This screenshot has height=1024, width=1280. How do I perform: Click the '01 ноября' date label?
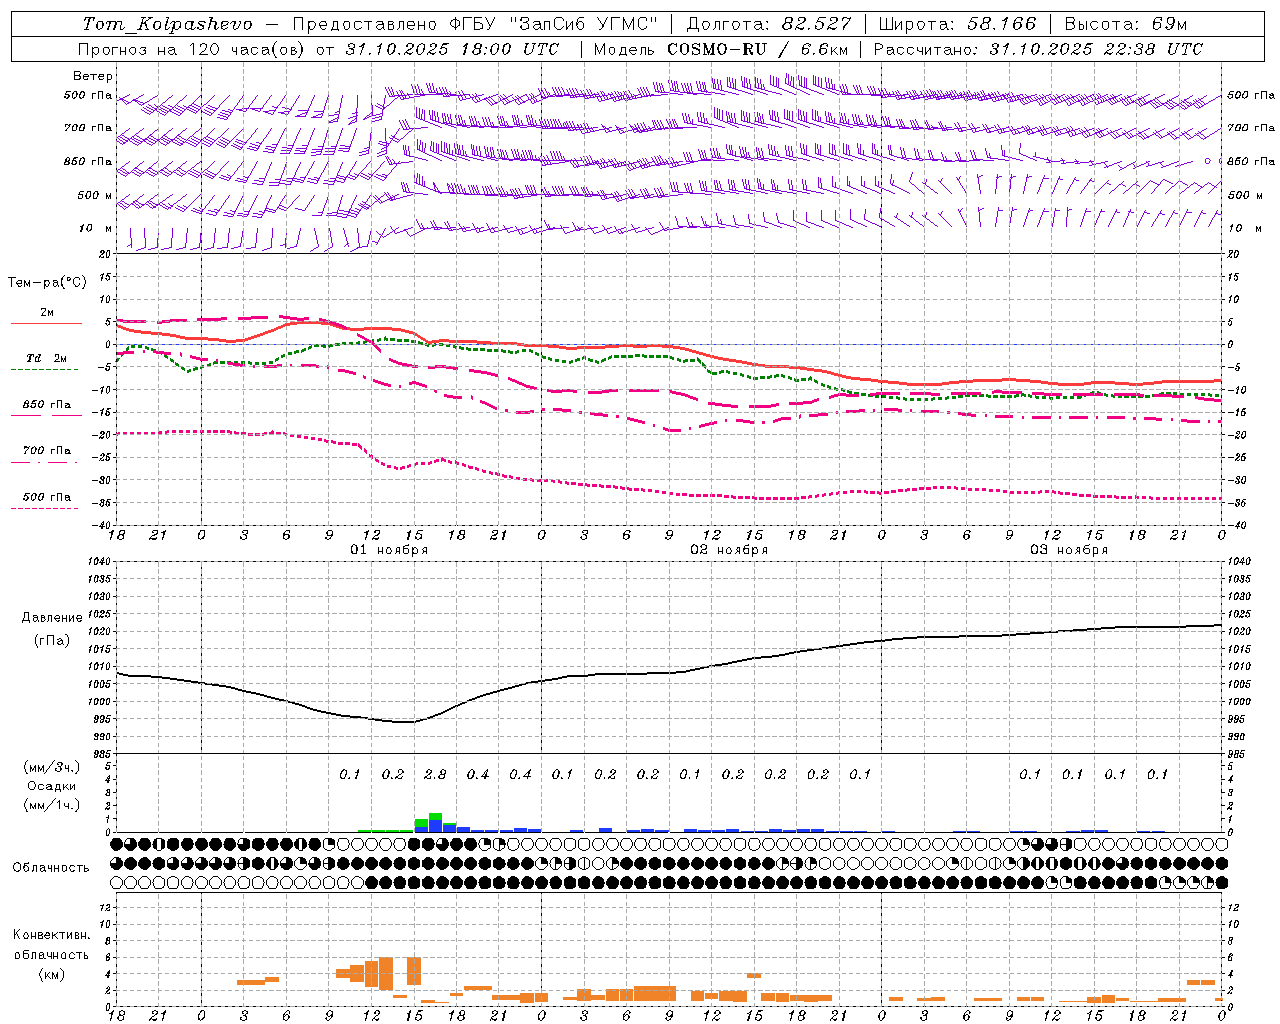(x=389, y=550)
